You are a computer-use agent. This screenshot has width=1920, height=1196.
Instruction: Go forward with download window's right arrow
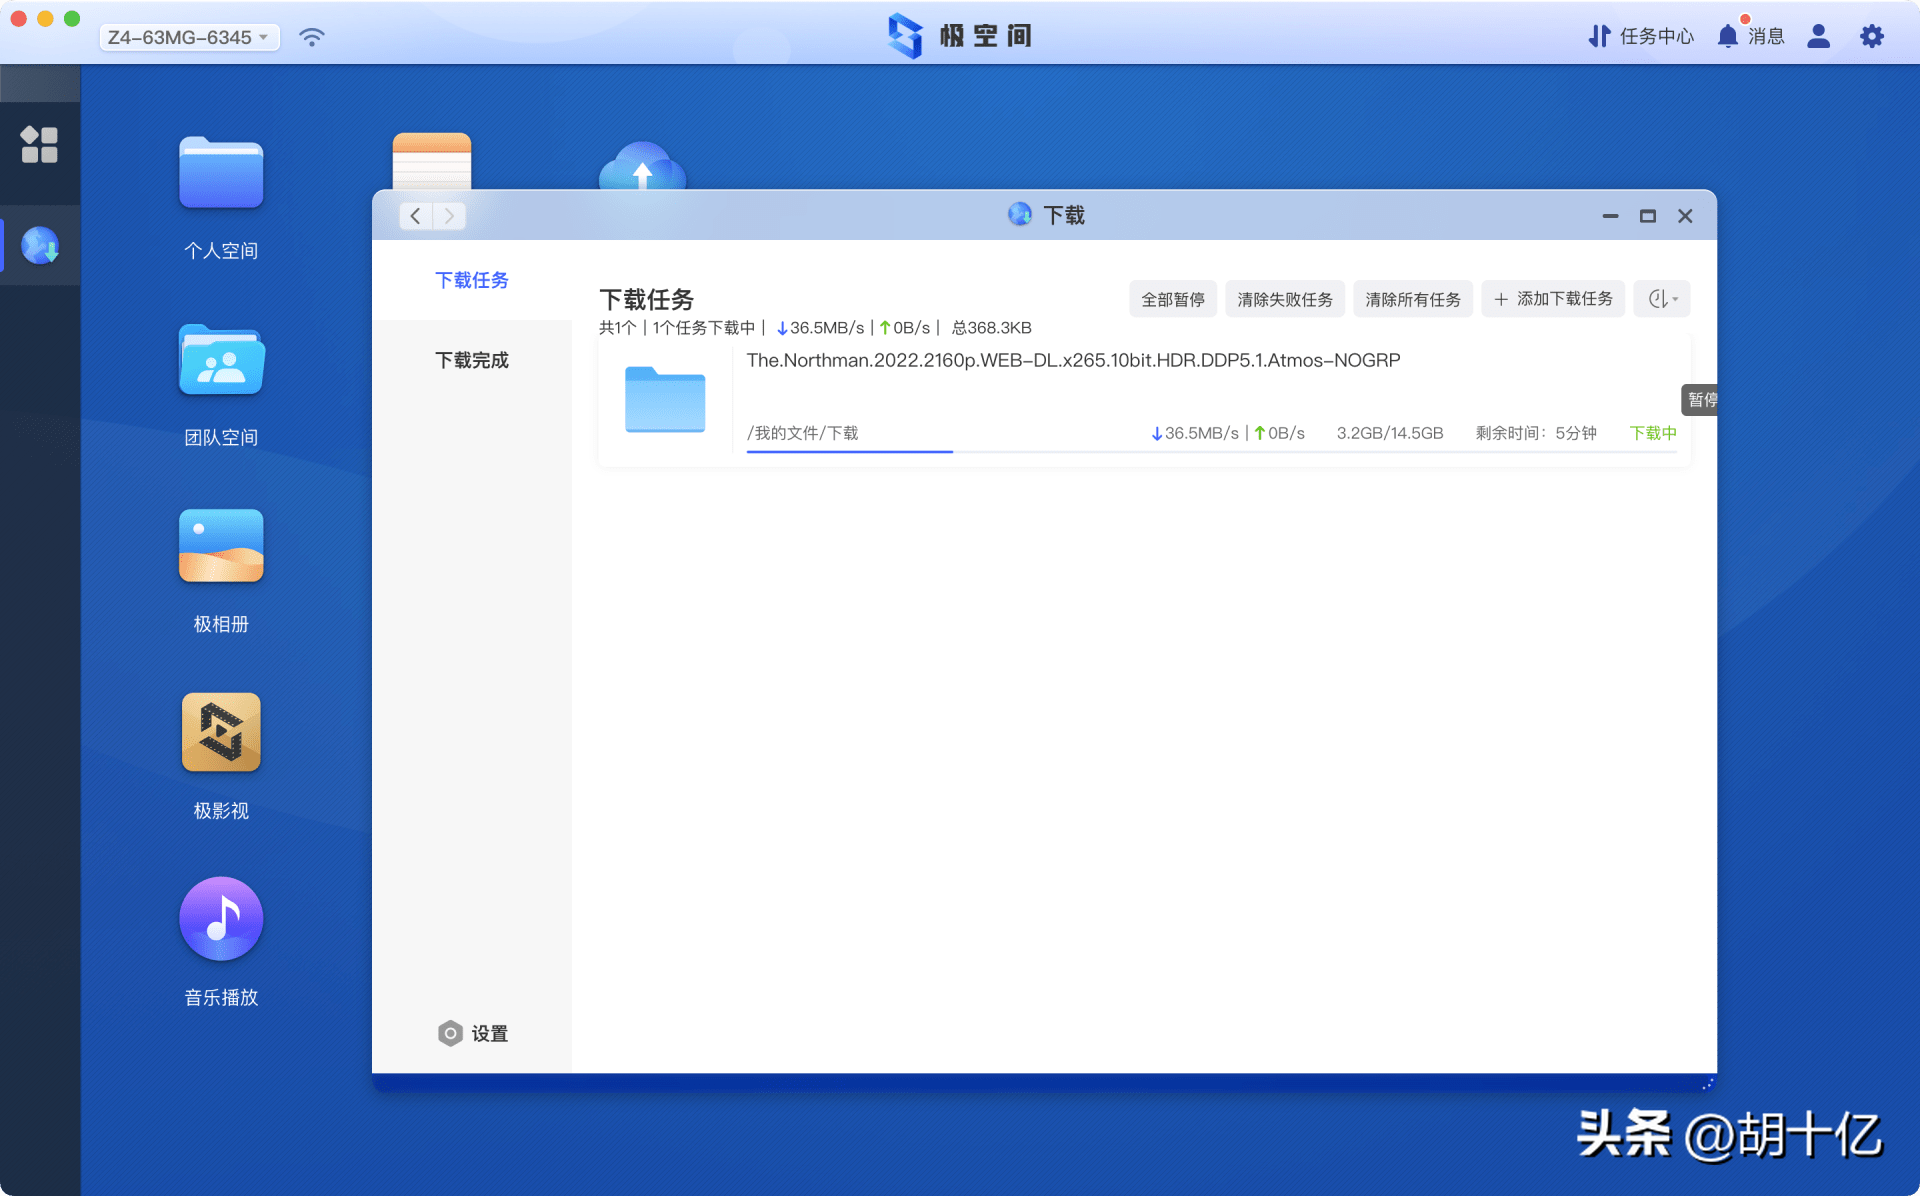pos(449,215)
